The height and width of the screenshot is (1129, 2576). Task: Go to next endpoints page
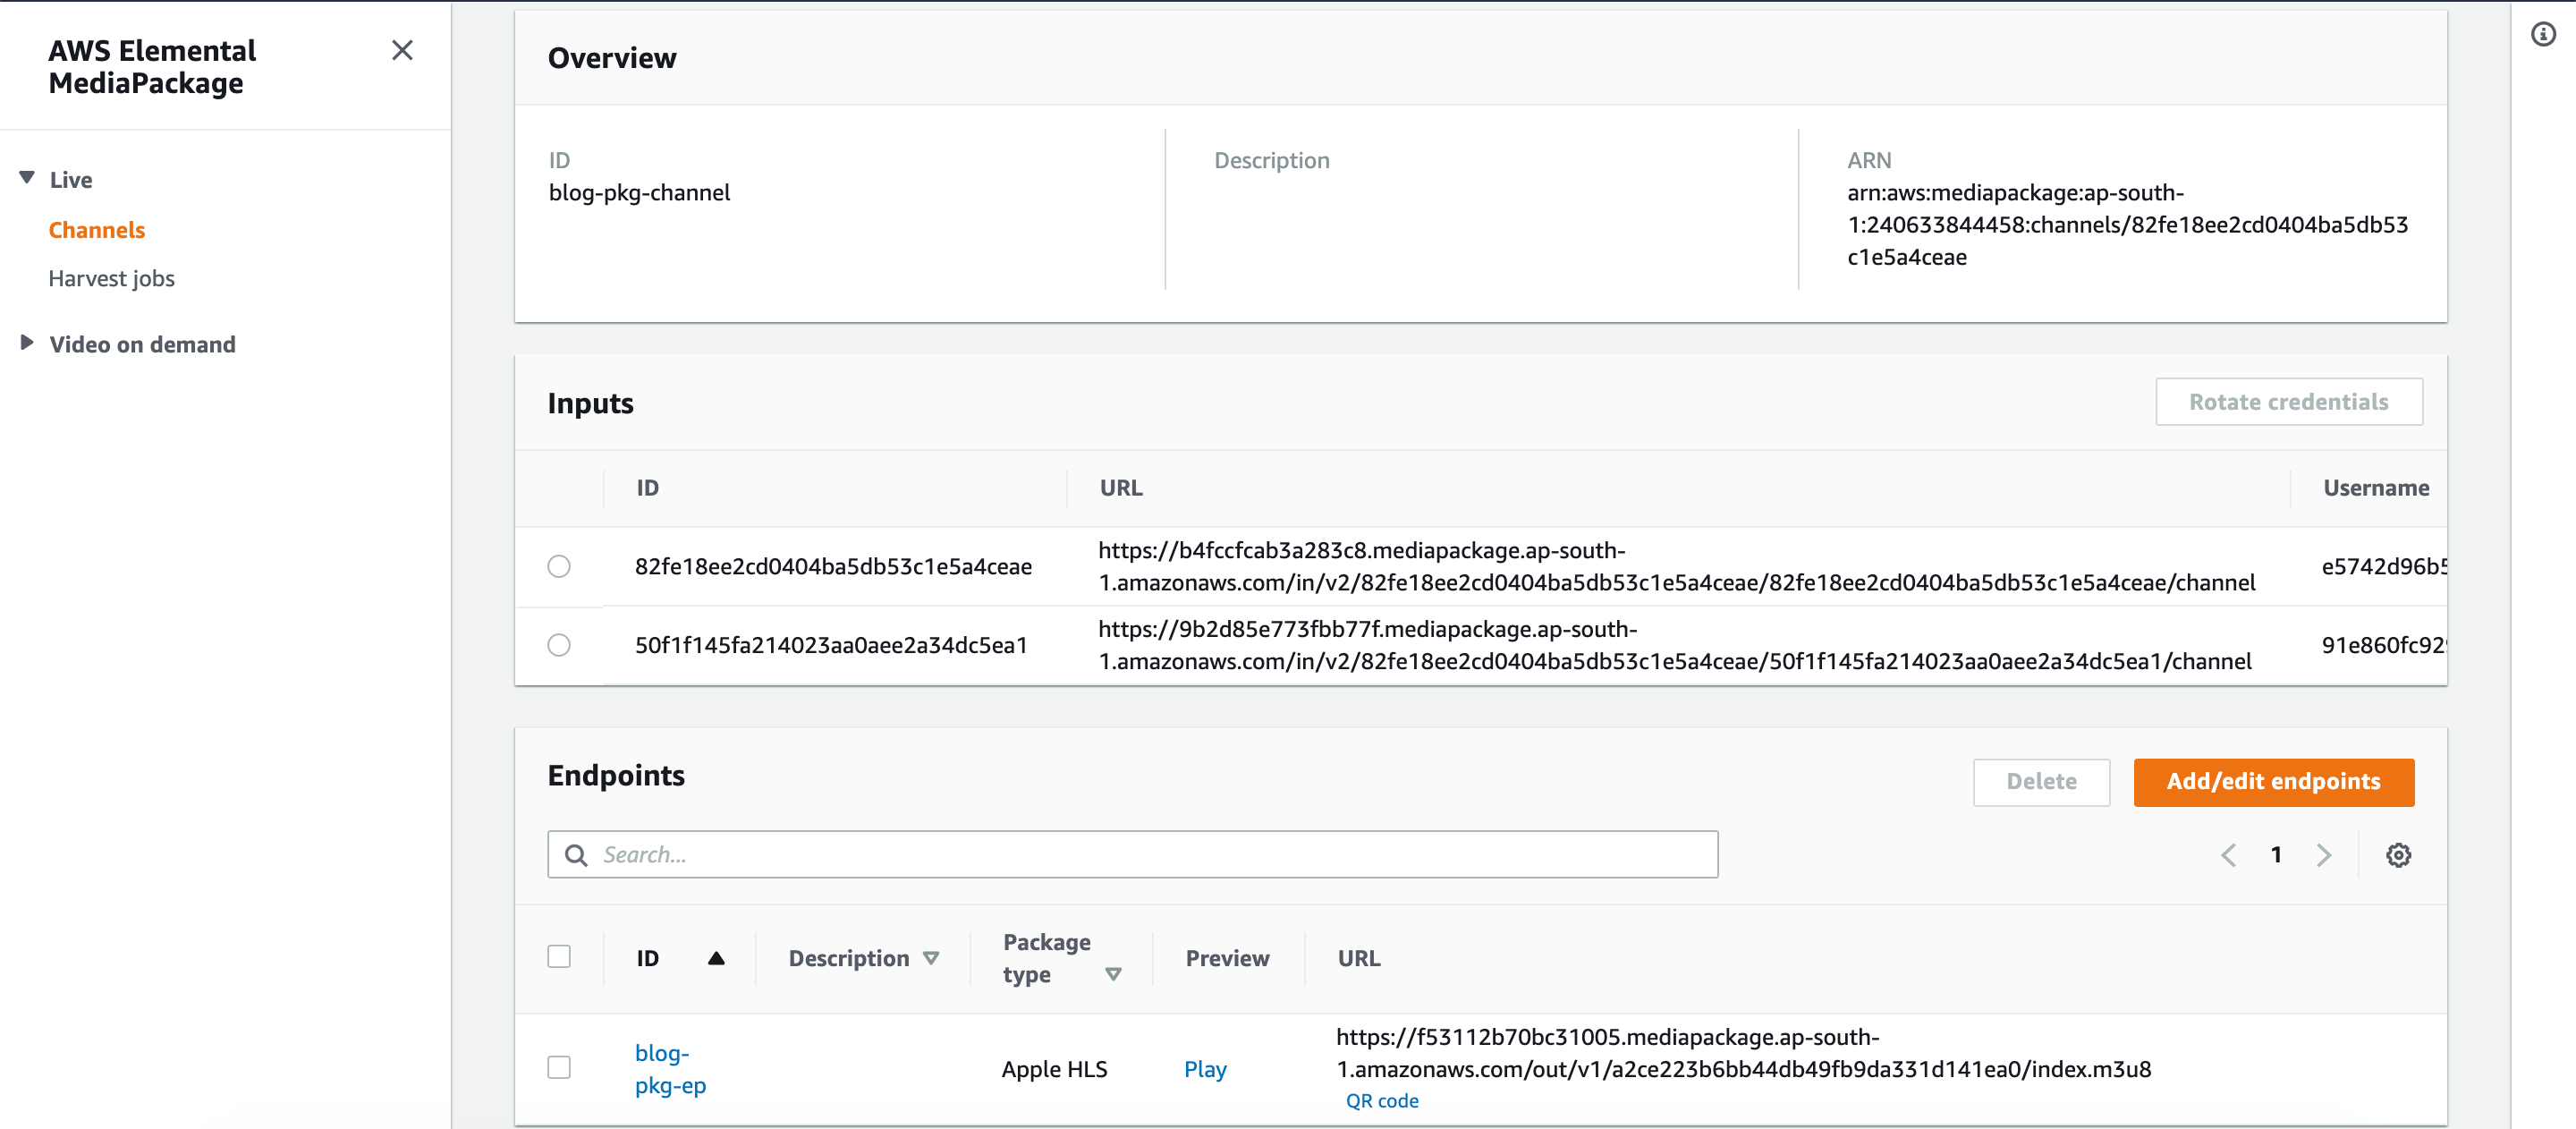[2323, 855]
